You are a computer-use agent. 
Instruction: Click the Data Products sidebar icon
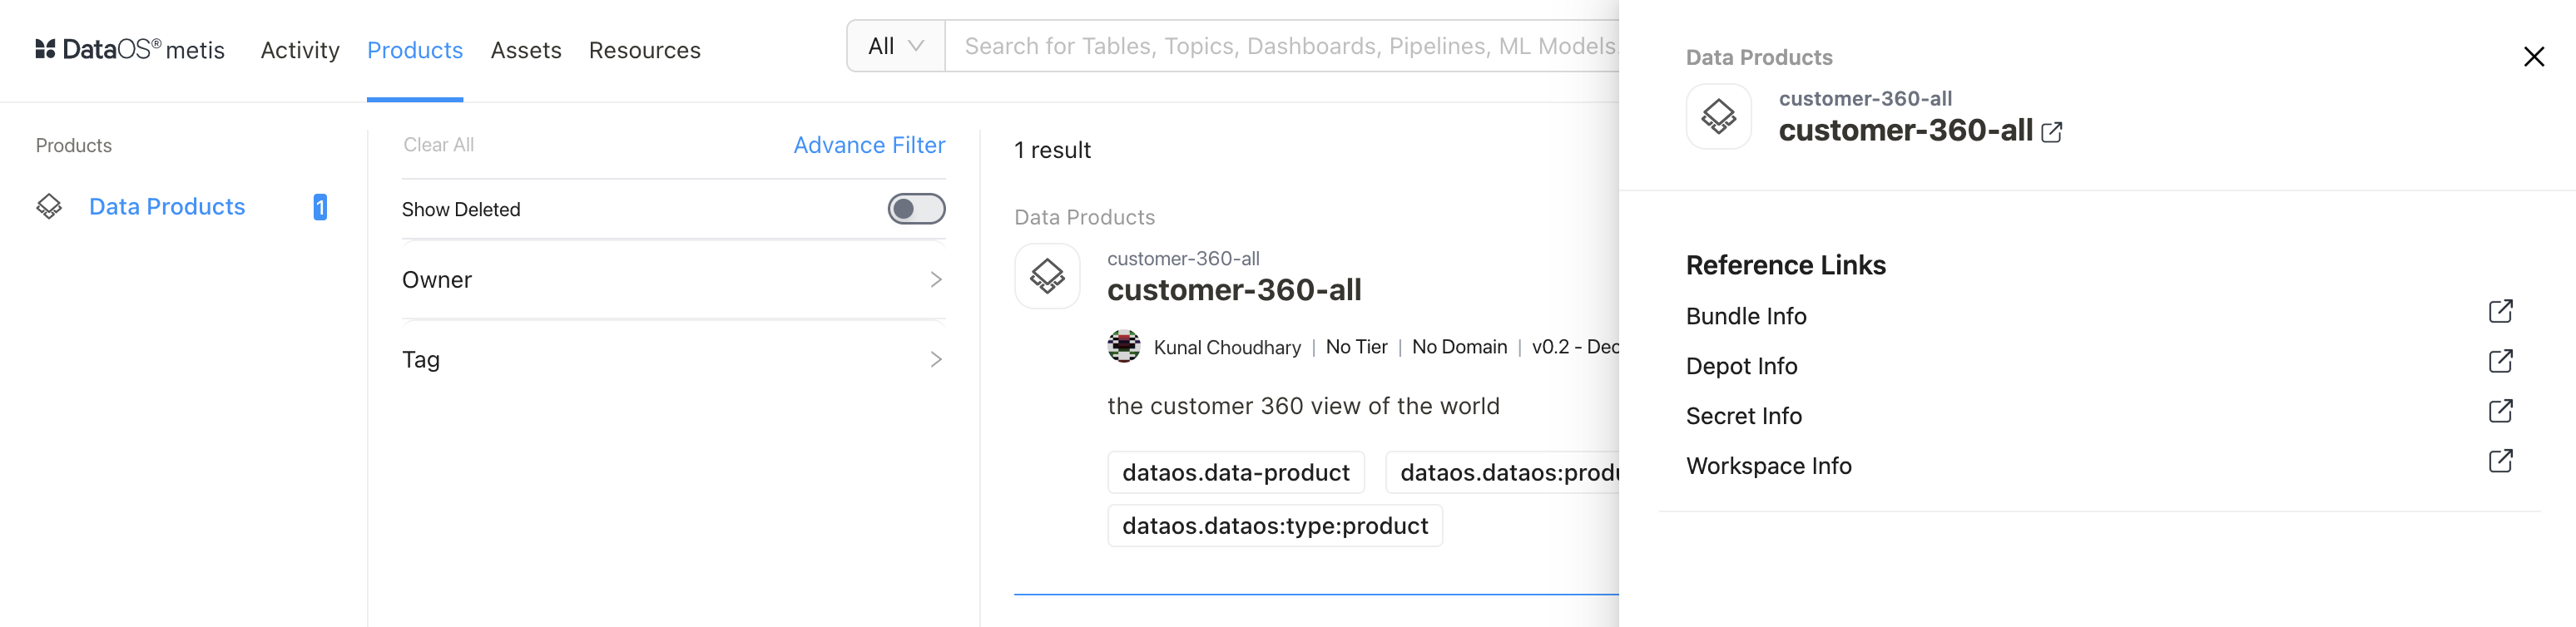[x=49, y=207]
